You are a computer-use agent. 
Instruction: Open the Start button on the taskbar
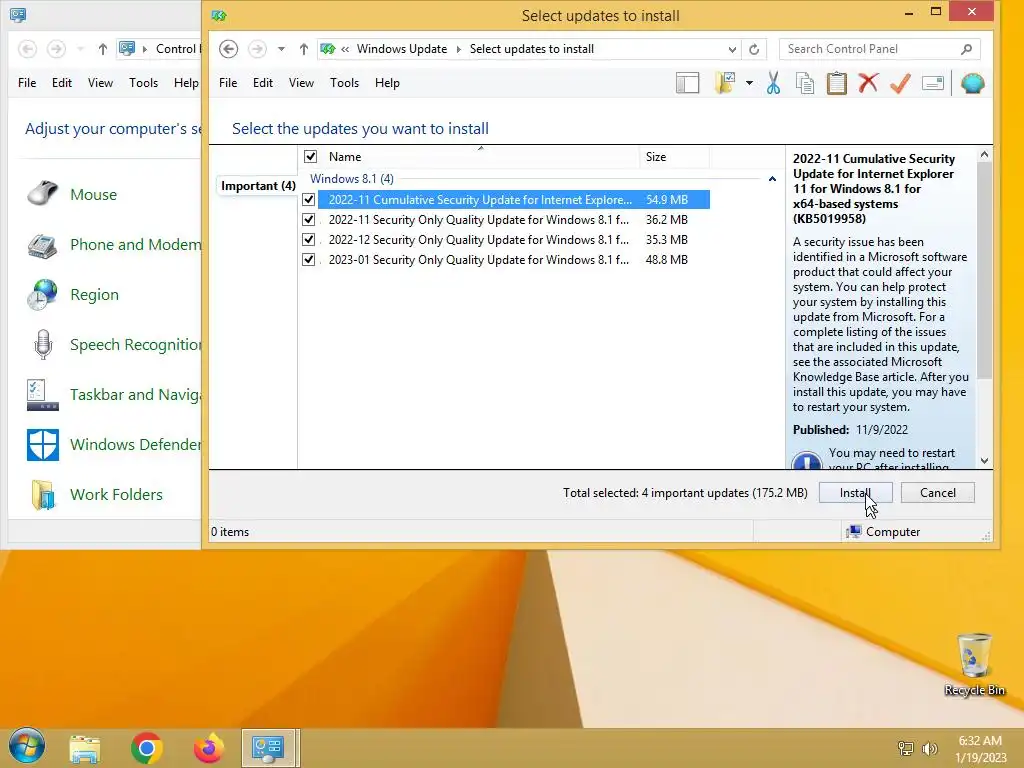(x=27, y=745)
